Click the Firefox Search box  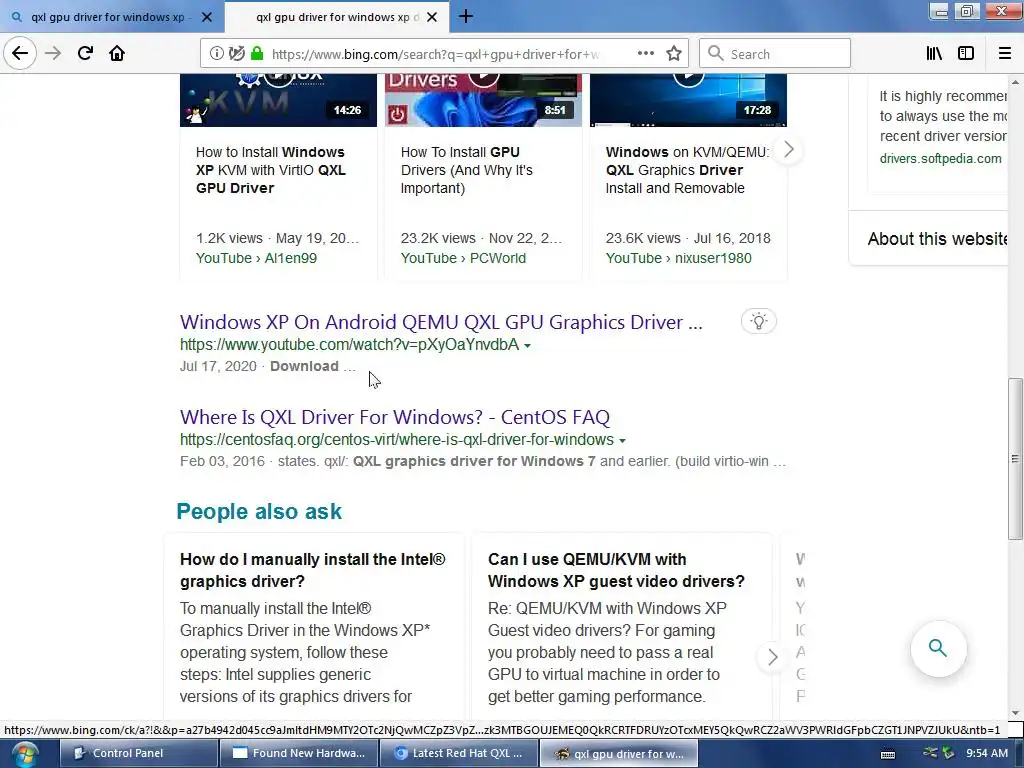pyautogui.click(x=775, y=54)
